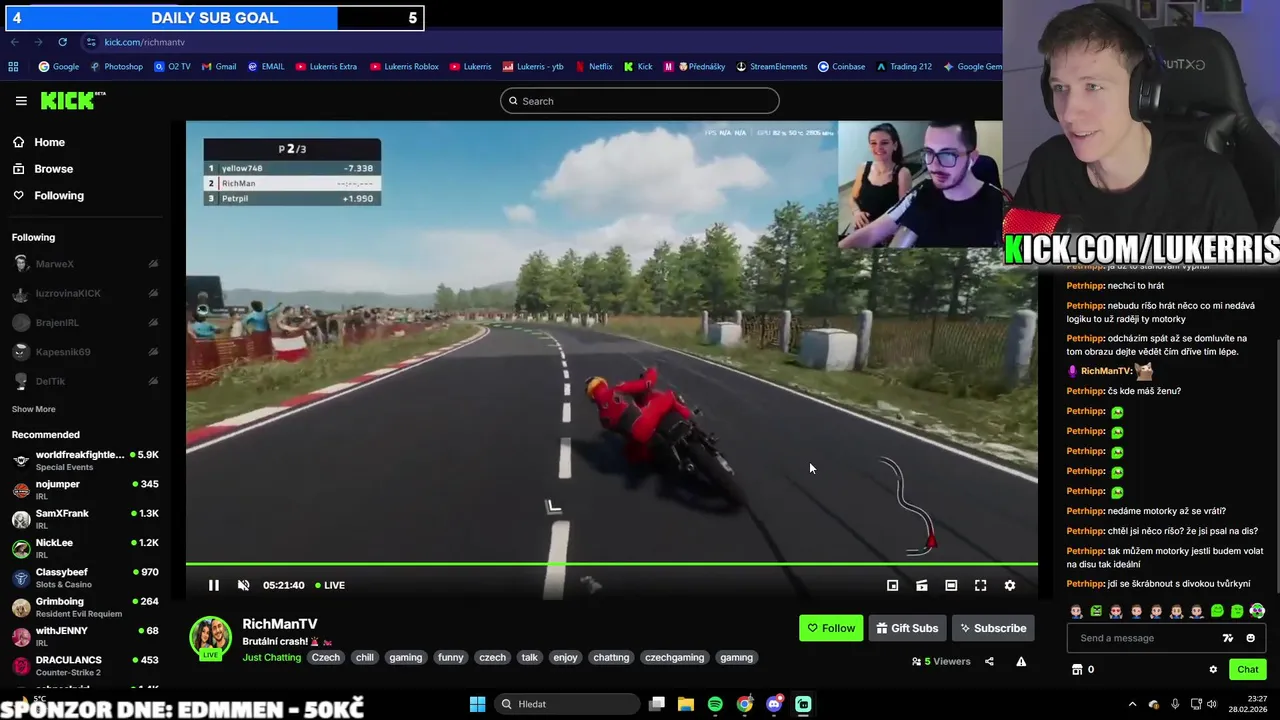Open BrajenIRL followed channel
Screen dimensions: 1280x720
(x=85, y=323)
